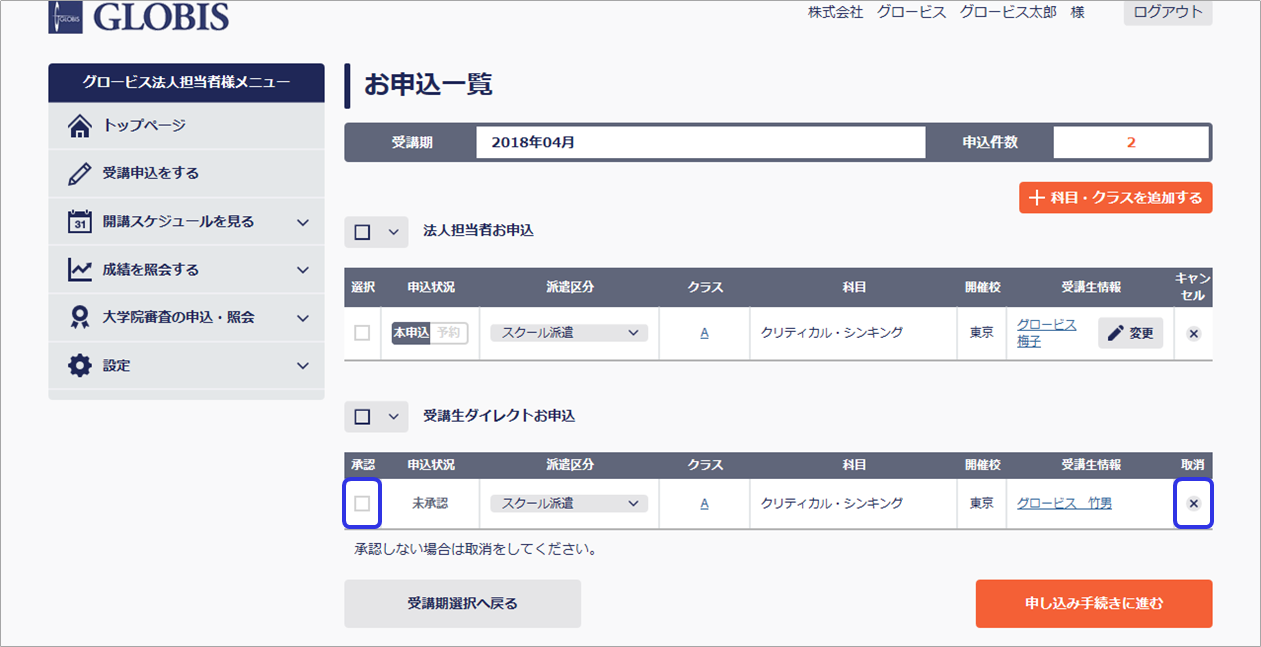Image resolution: width=1261 pixels, height=647 pixels.
Task: Click 科目・クラスを追加する button
Action: (x=1116, y=198)
